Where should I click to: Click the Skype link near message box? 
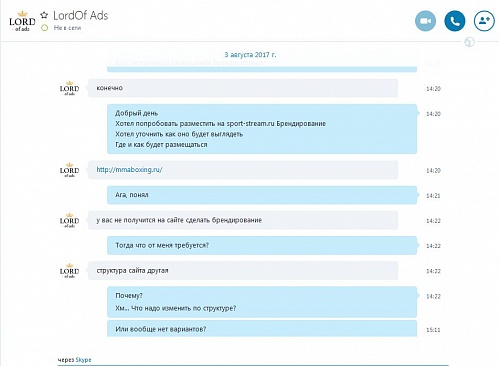pos(83,360)
